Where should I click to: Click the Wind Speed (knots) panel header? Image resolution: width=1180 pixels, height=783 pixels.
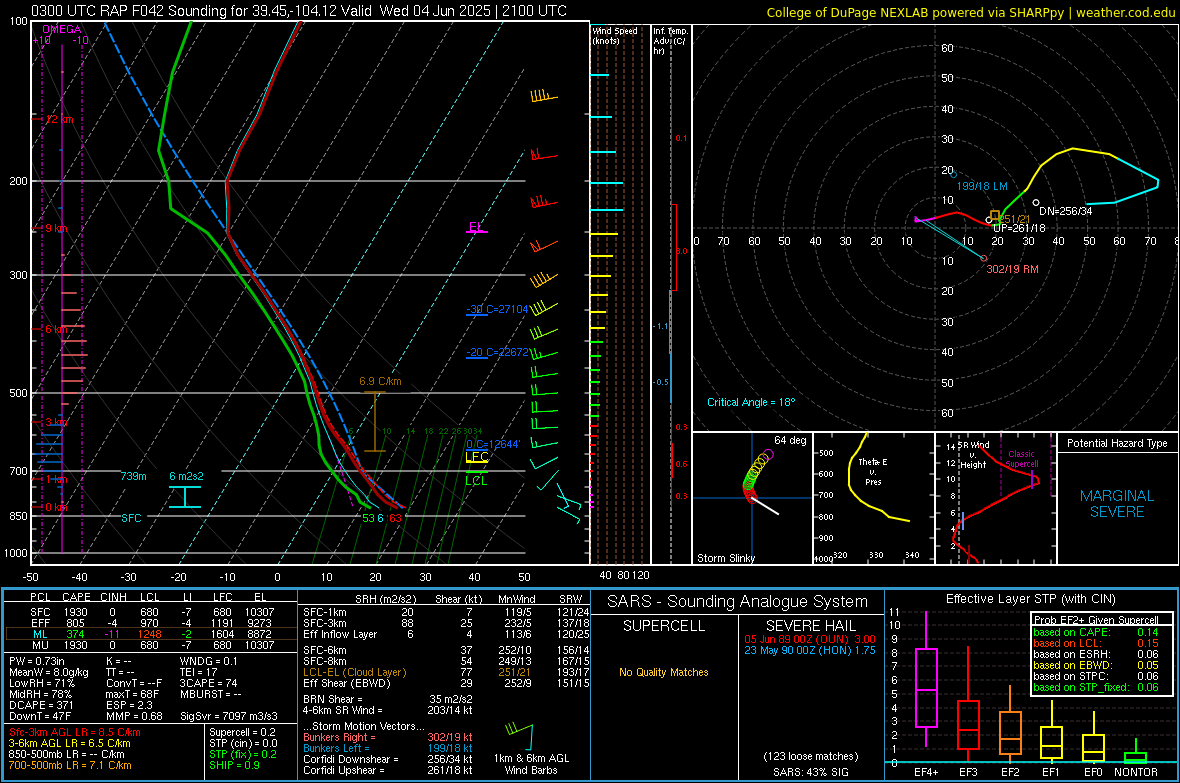coord(615,35)
